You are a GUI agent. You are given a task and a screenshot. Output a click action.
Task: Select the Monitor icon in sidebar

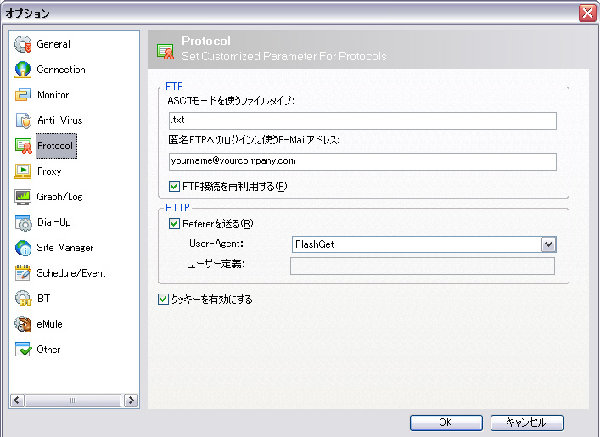[x=23, y=96]
